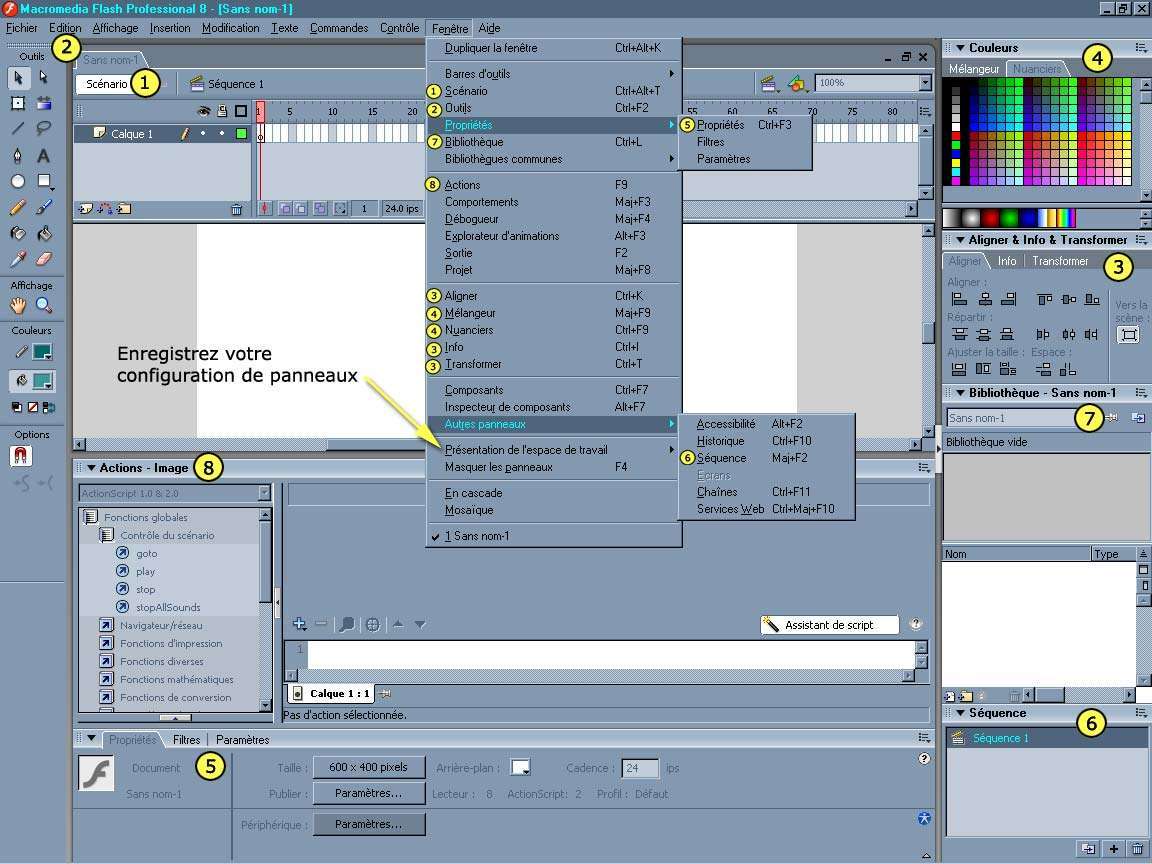Screen dimensions: 1152x864
Task: Click the Publier Paramètres button
Action: point(369,793)
